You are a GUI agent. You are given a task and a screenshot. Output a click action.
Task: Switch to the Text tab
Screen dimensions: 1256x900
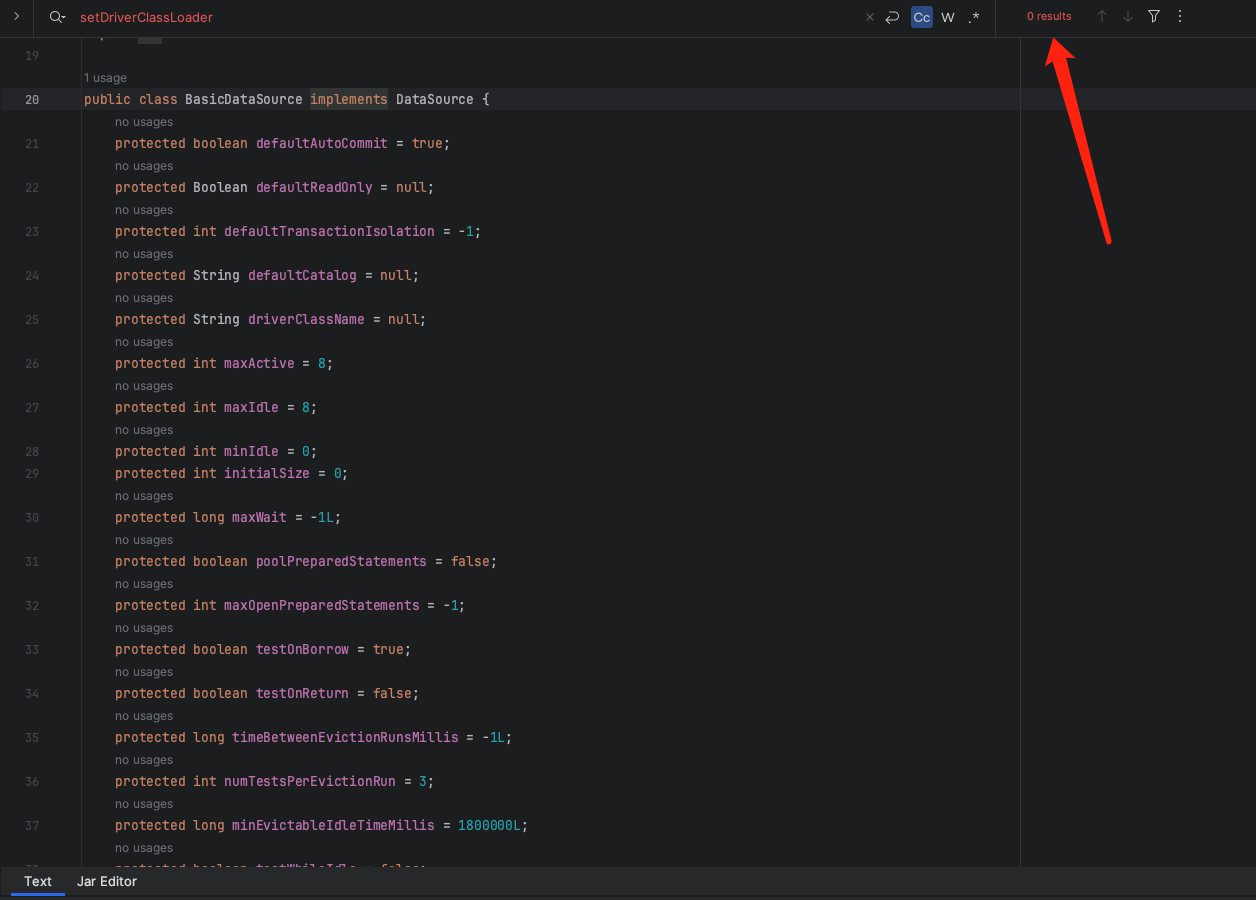pos(38,881)
